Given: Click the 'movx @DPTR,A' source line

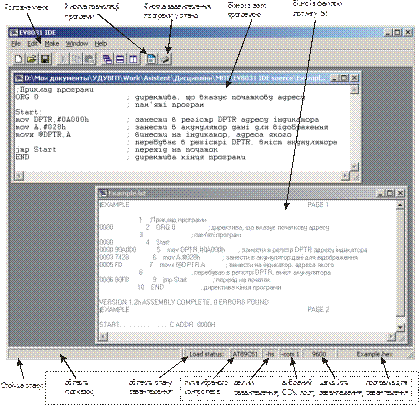Looking at the screenshot, I should coord(43,134).
